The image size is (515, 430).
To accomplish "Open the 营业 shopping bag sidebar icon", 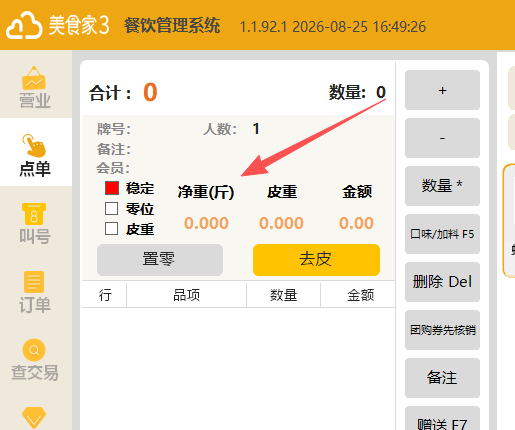I will pos(34,78).
